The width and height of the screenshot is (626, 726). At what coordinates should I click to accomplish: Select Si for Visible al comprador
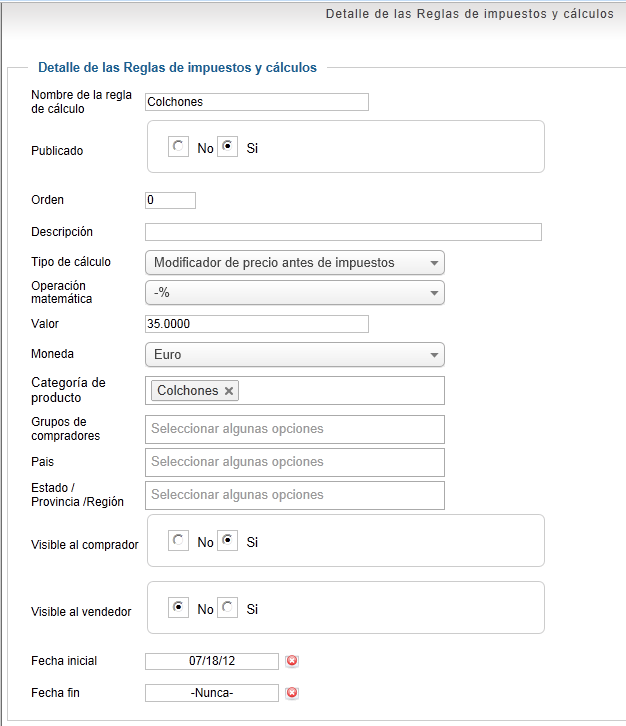click(227, 540)
